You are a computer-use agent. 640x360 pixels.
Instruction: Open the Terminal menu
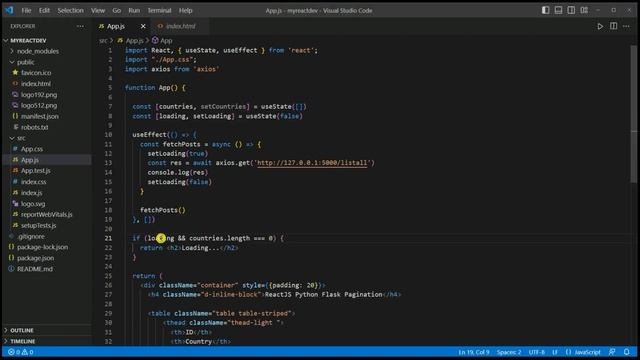[159, 11]
